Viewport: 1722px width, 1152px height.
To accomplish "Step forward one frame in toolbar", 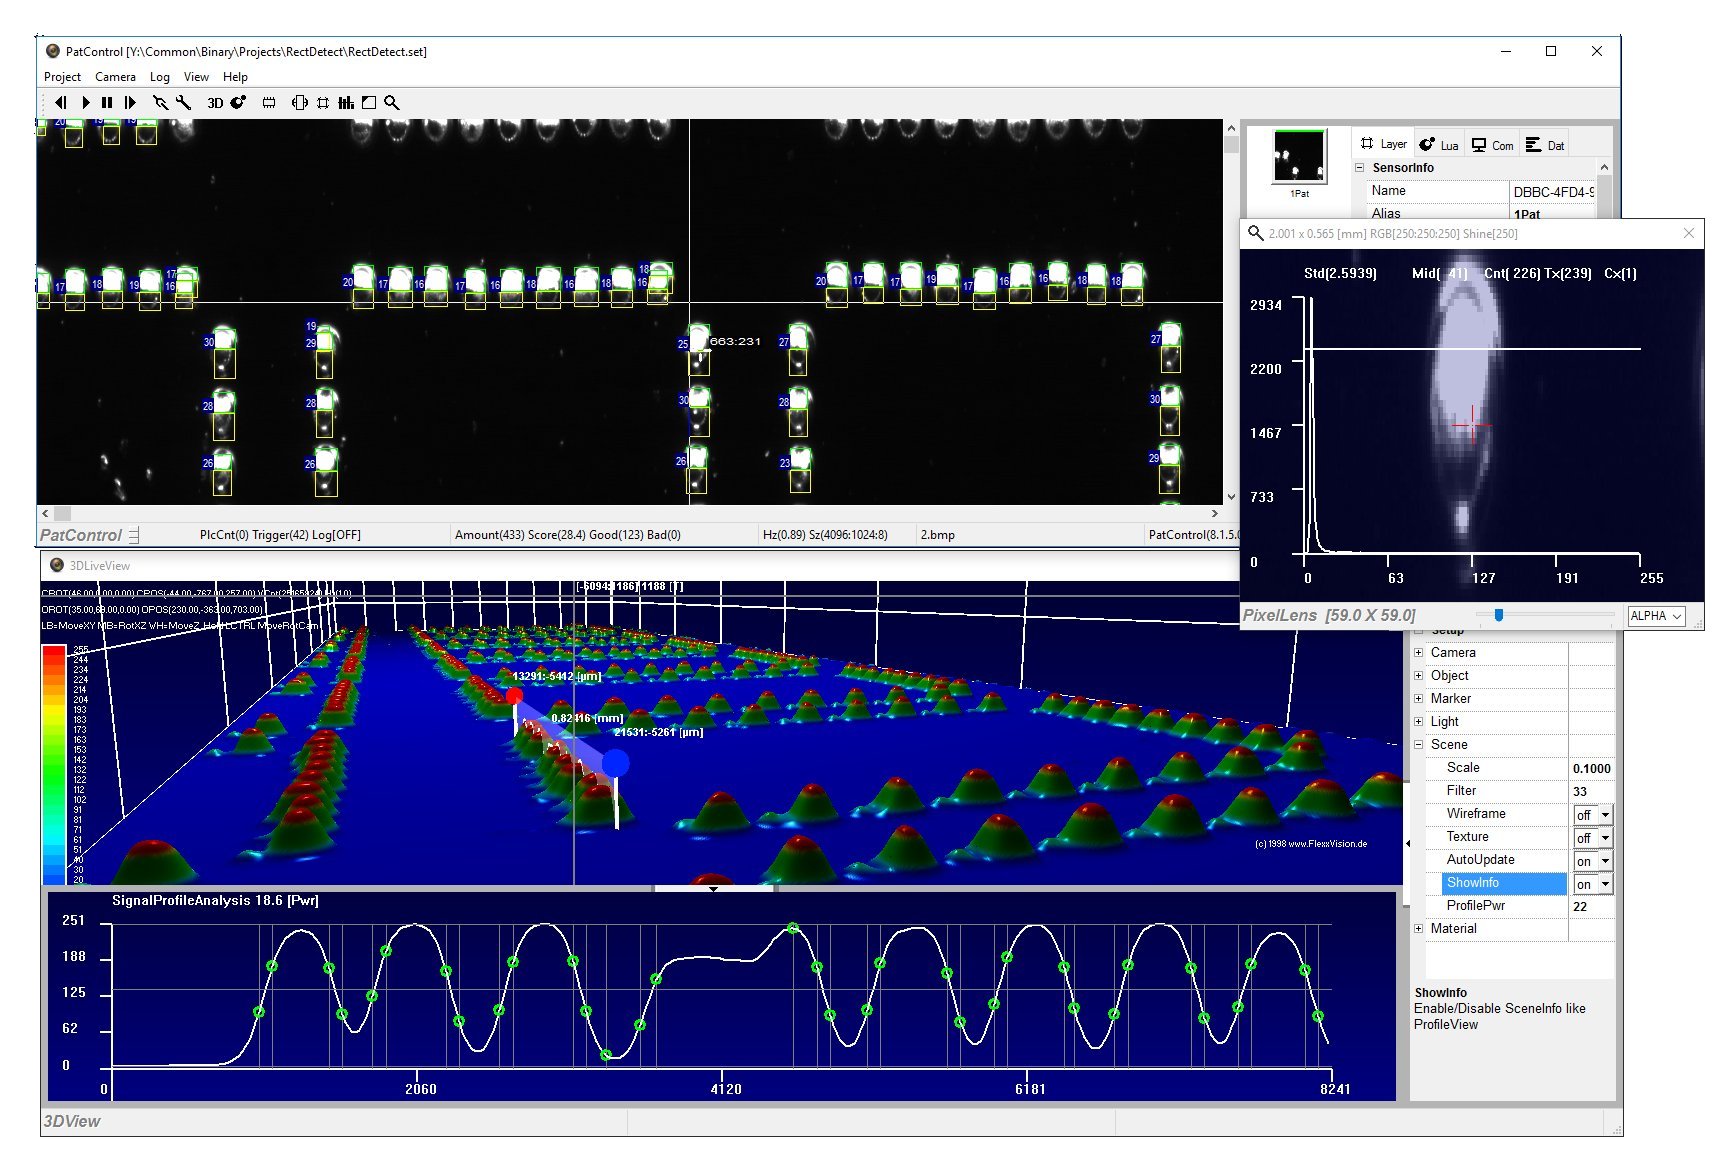I will pyautogui.click(x=130, y=102).
